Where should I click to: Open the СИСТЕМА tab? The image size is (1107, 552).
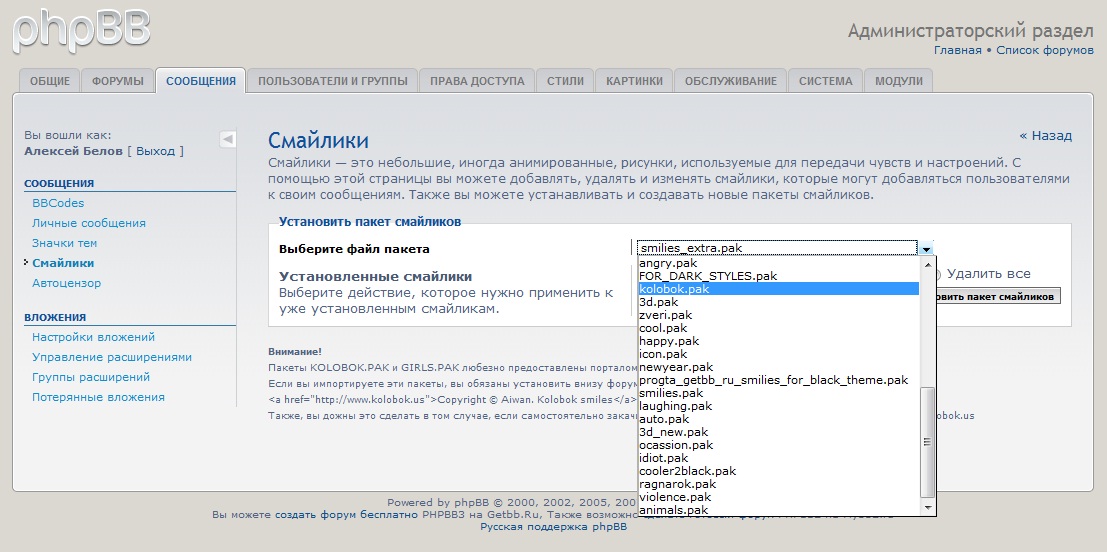click(x=825, y=81)
